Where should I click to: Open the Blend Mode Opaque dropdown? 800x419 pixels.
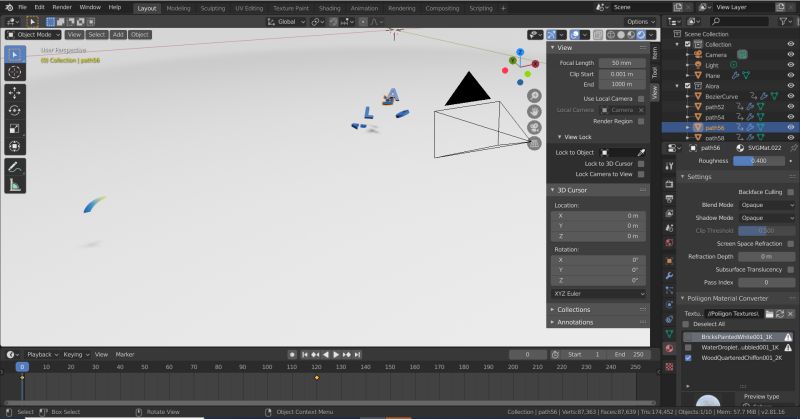pyautogui.click(x=767, y=205)
